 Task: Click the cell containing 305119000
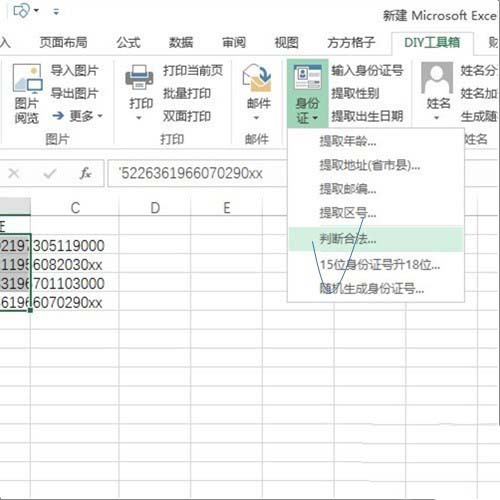click(75, 246)
